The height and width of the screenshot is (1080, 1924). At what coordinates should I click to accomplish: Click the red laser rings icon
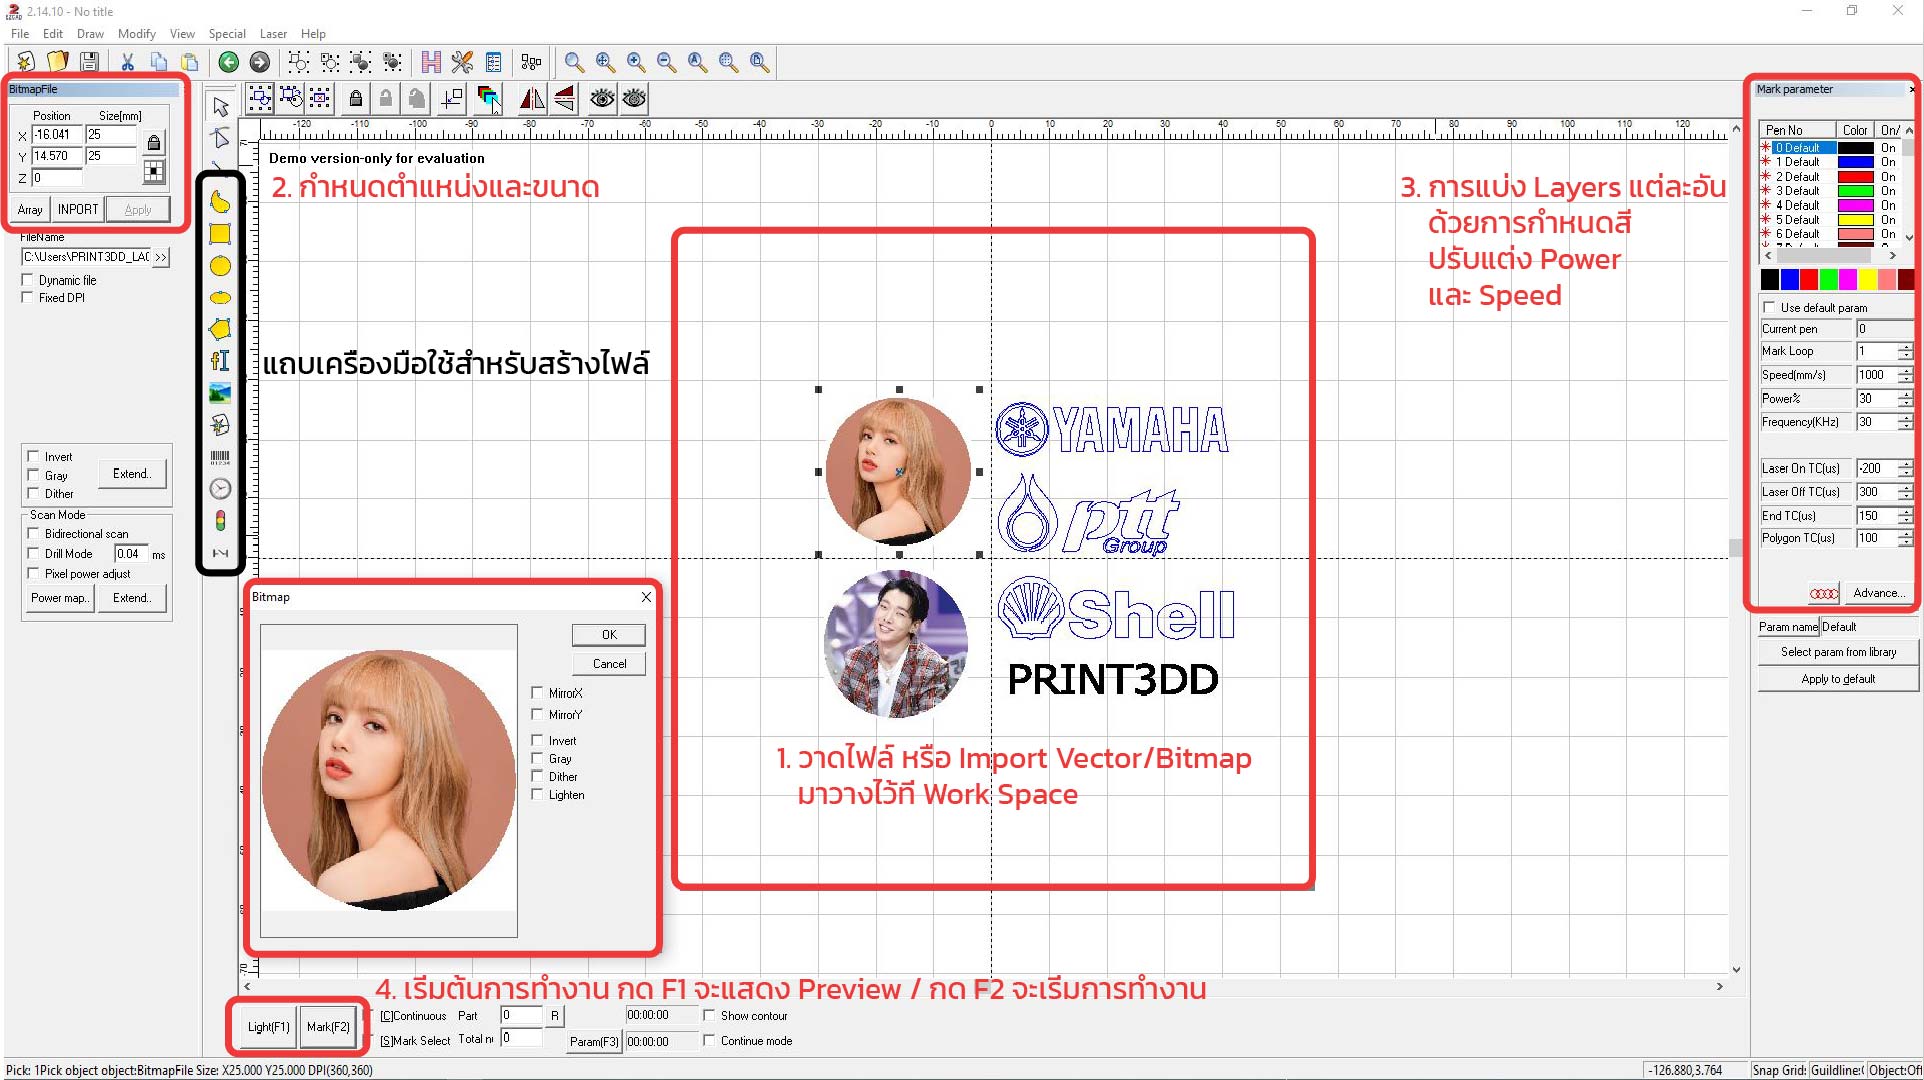click(x=1824, y=594)
